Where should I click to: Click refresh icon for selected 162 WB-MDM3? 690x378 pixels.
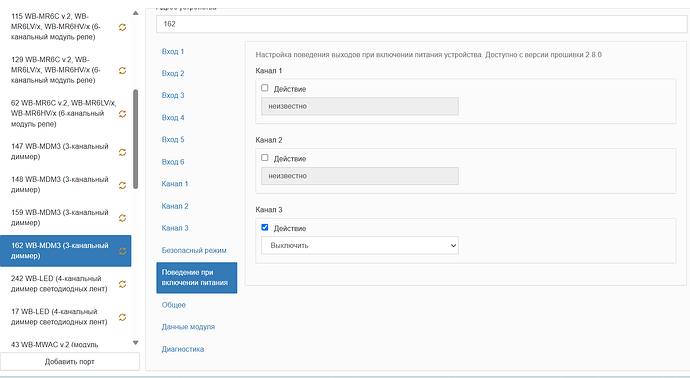122,251
